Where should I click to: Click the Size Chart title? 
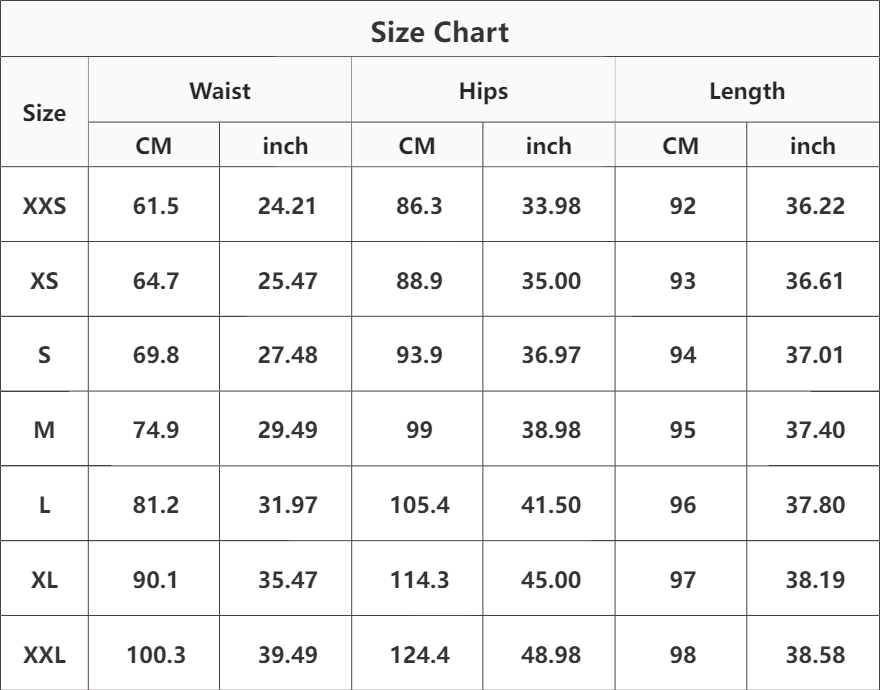439,32
